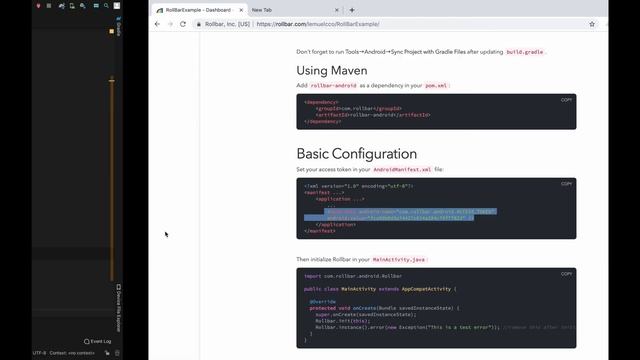
Task: Click the highlighted meta-data android:name line
Action: (x=411, y=211)
